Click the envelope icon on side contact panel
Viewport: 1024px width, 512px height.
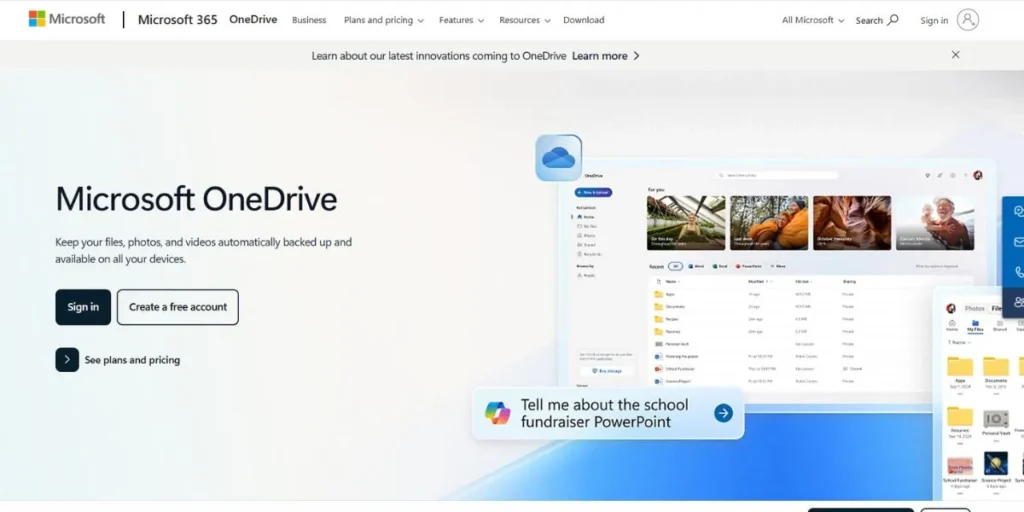[x=1017, y=242]
